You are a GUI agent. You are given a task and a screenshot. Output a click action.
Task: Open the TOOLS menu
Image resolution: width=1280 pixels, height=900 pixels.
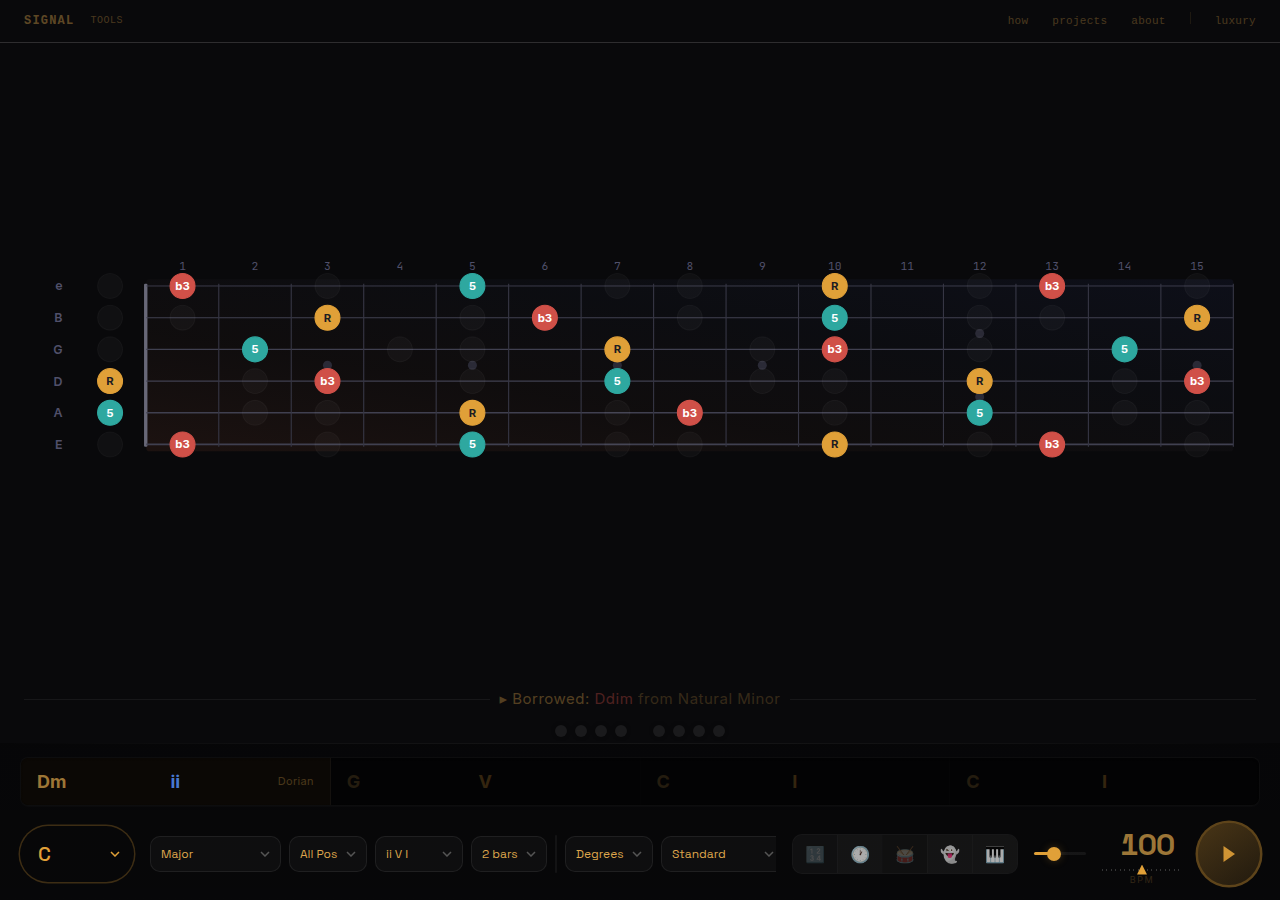pyautogui.click(x=106, y=19)
